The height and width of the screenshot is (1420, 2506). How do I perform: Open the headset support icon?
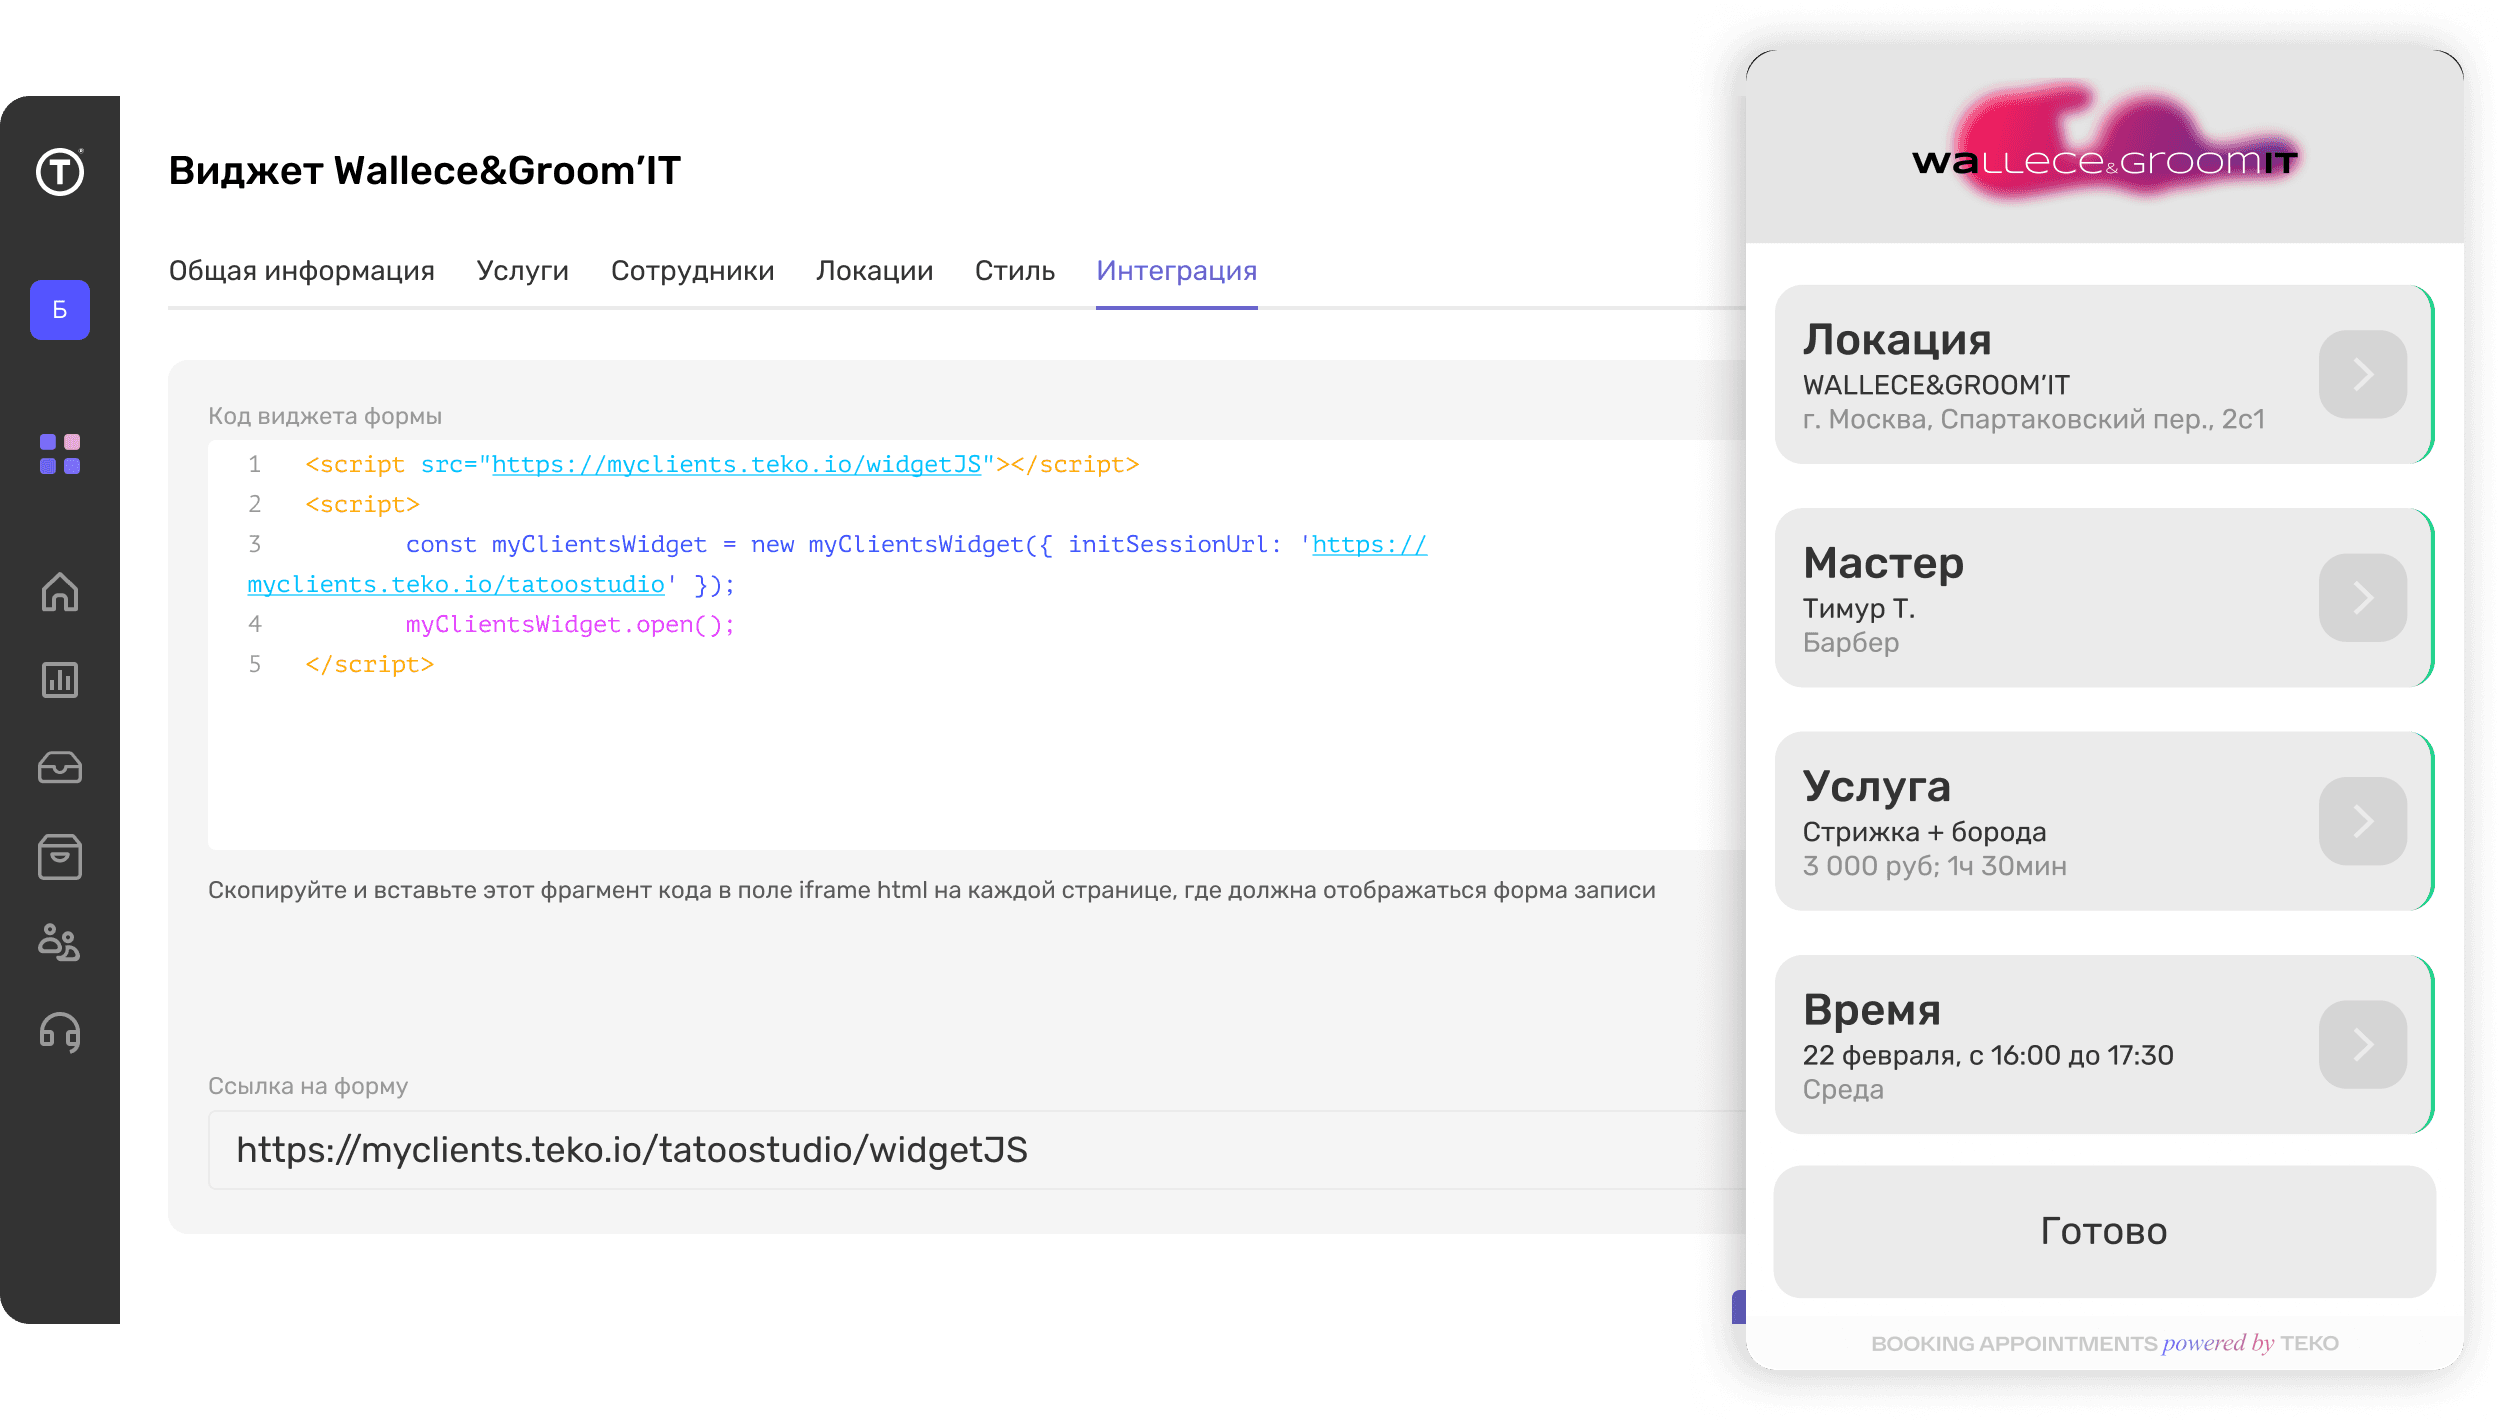[x=60, y=1032]
